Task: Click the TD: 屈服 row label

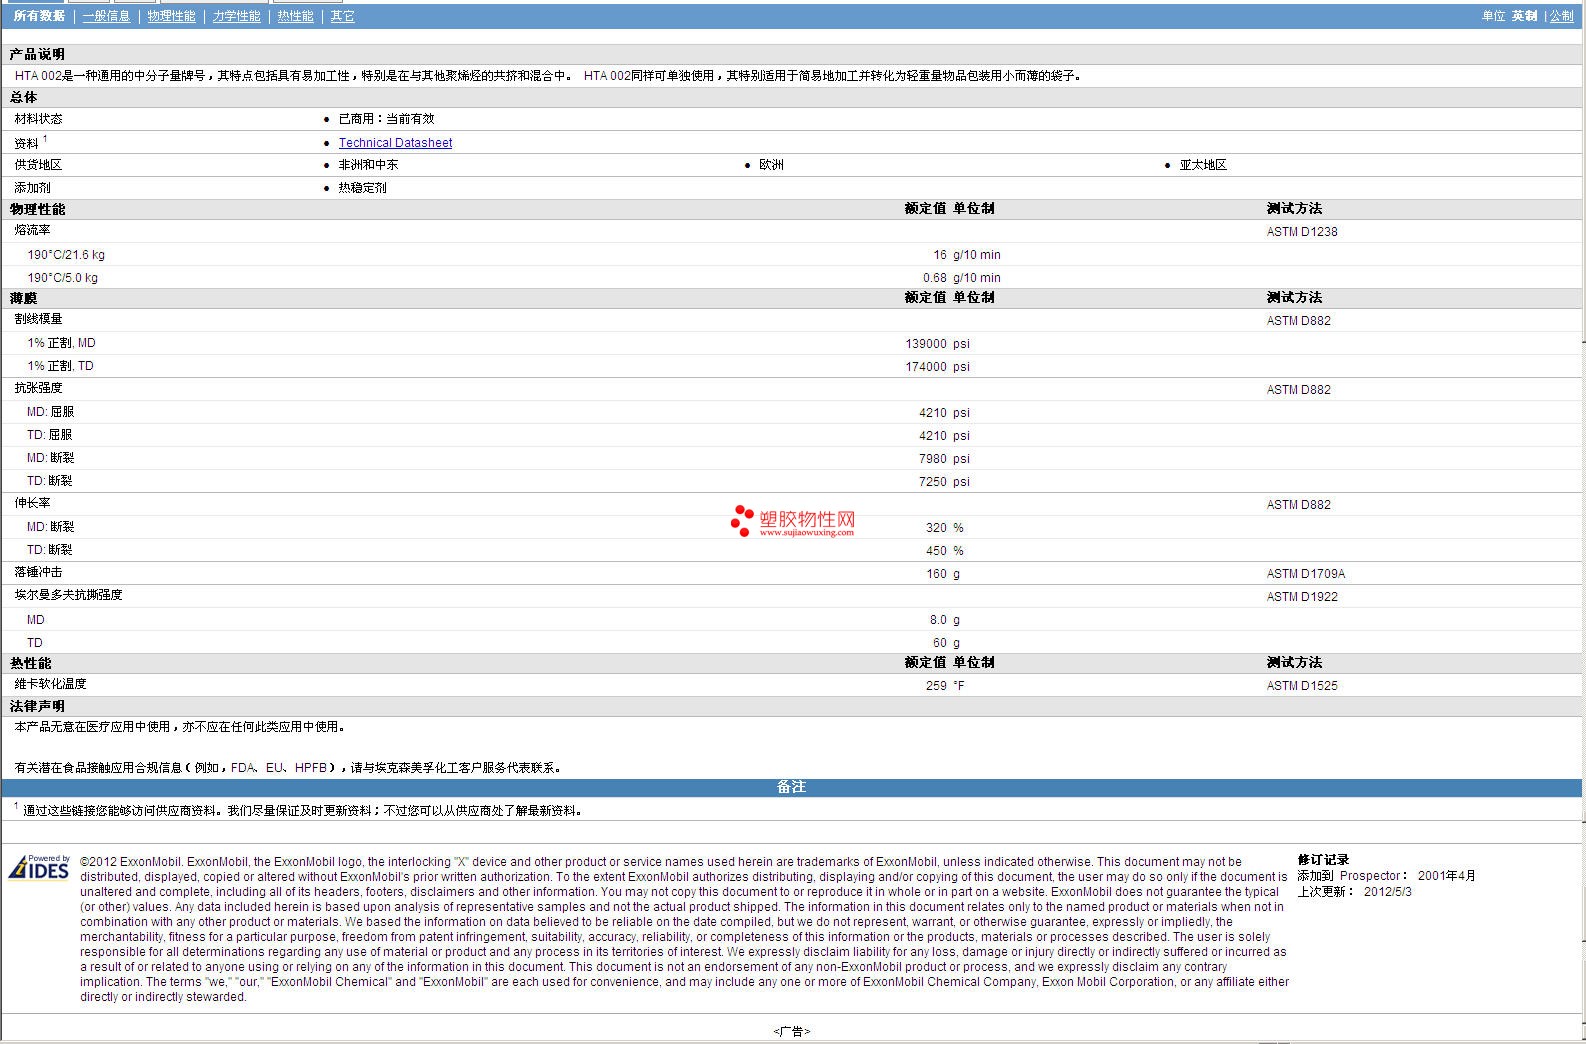Action: [x=49, y=435]
